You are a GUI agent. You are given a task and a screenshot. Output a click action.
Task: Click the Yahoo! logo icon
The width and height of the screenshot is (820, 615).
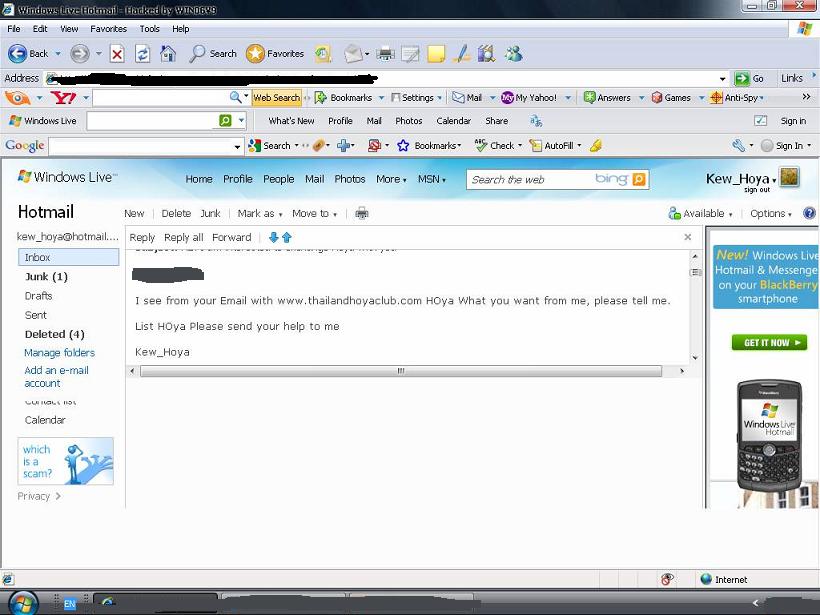pos(63,97)
